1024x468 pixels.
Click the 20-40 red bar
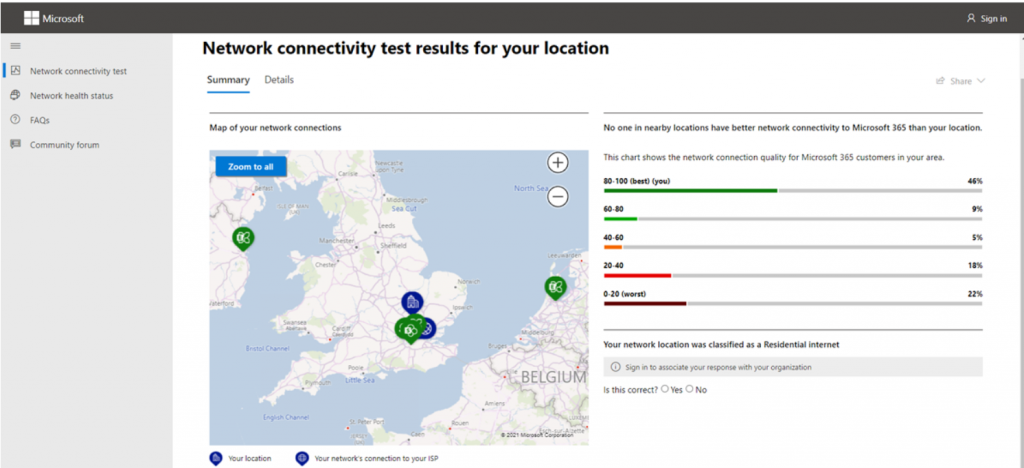[x=637, y=275]
